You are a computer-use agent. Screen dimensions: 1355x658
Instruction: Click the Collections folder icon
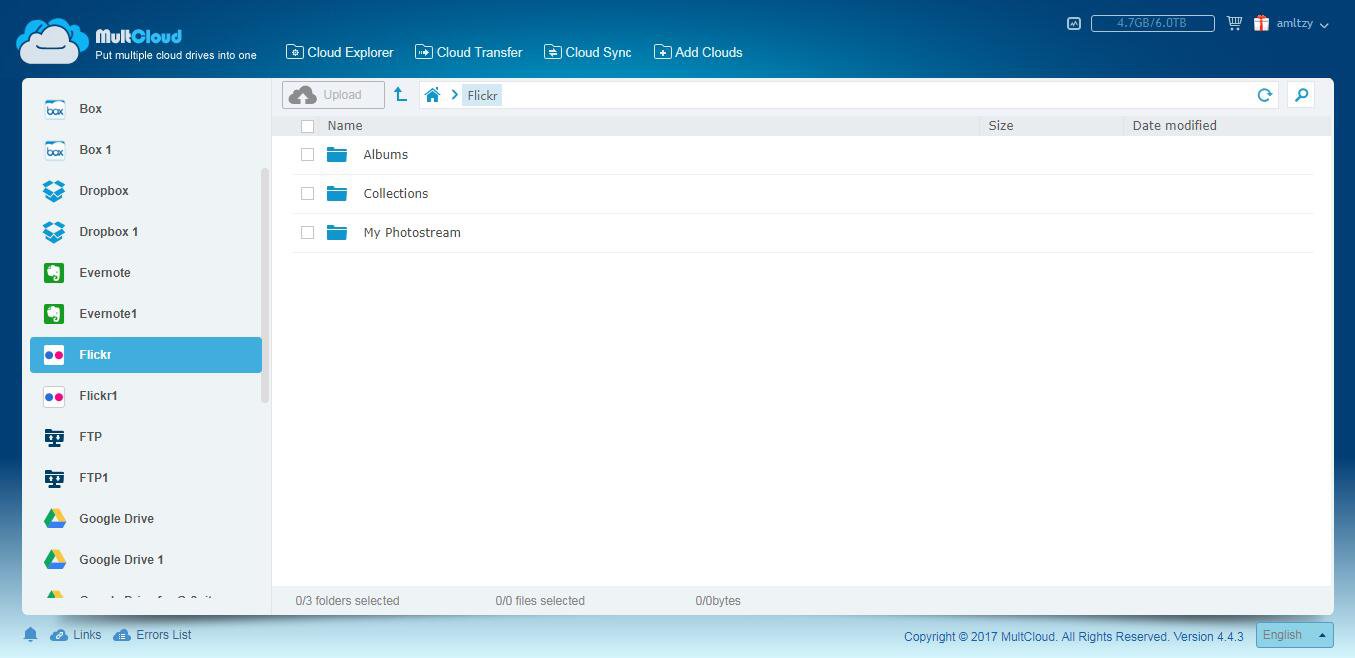(x=337, y=193)
